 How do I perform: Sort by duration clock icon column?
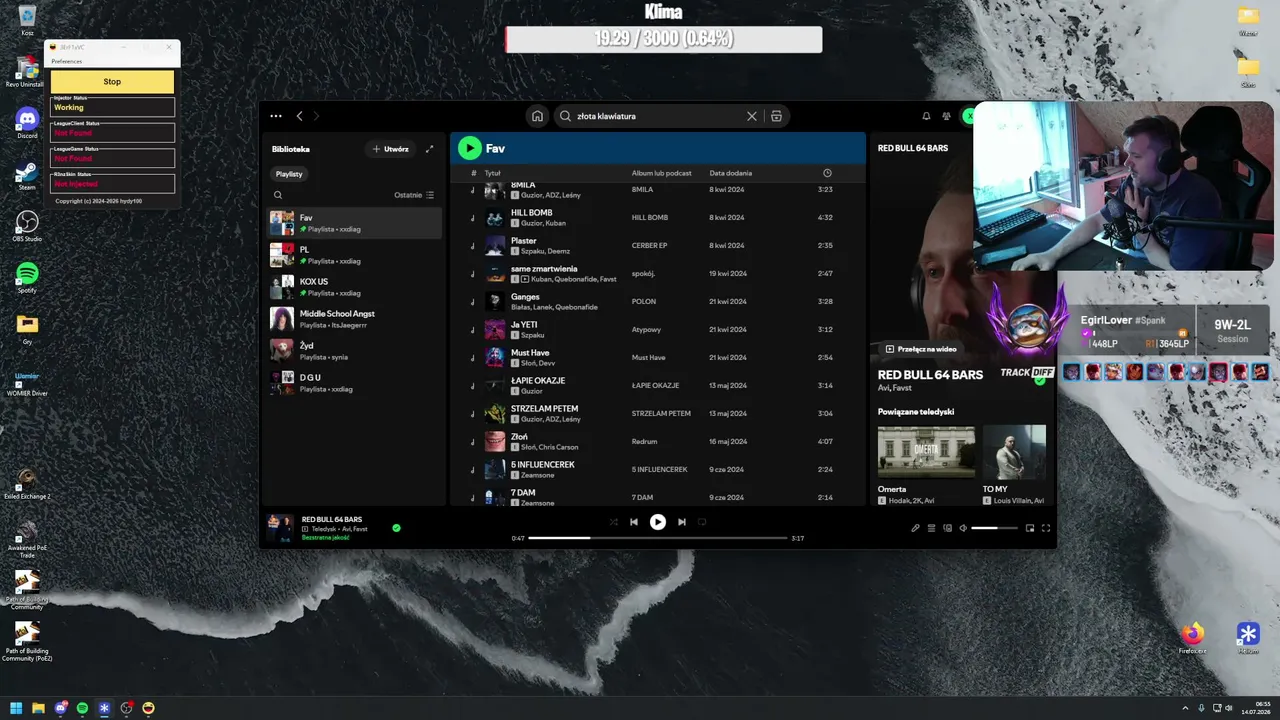click(x=827, y=173)
